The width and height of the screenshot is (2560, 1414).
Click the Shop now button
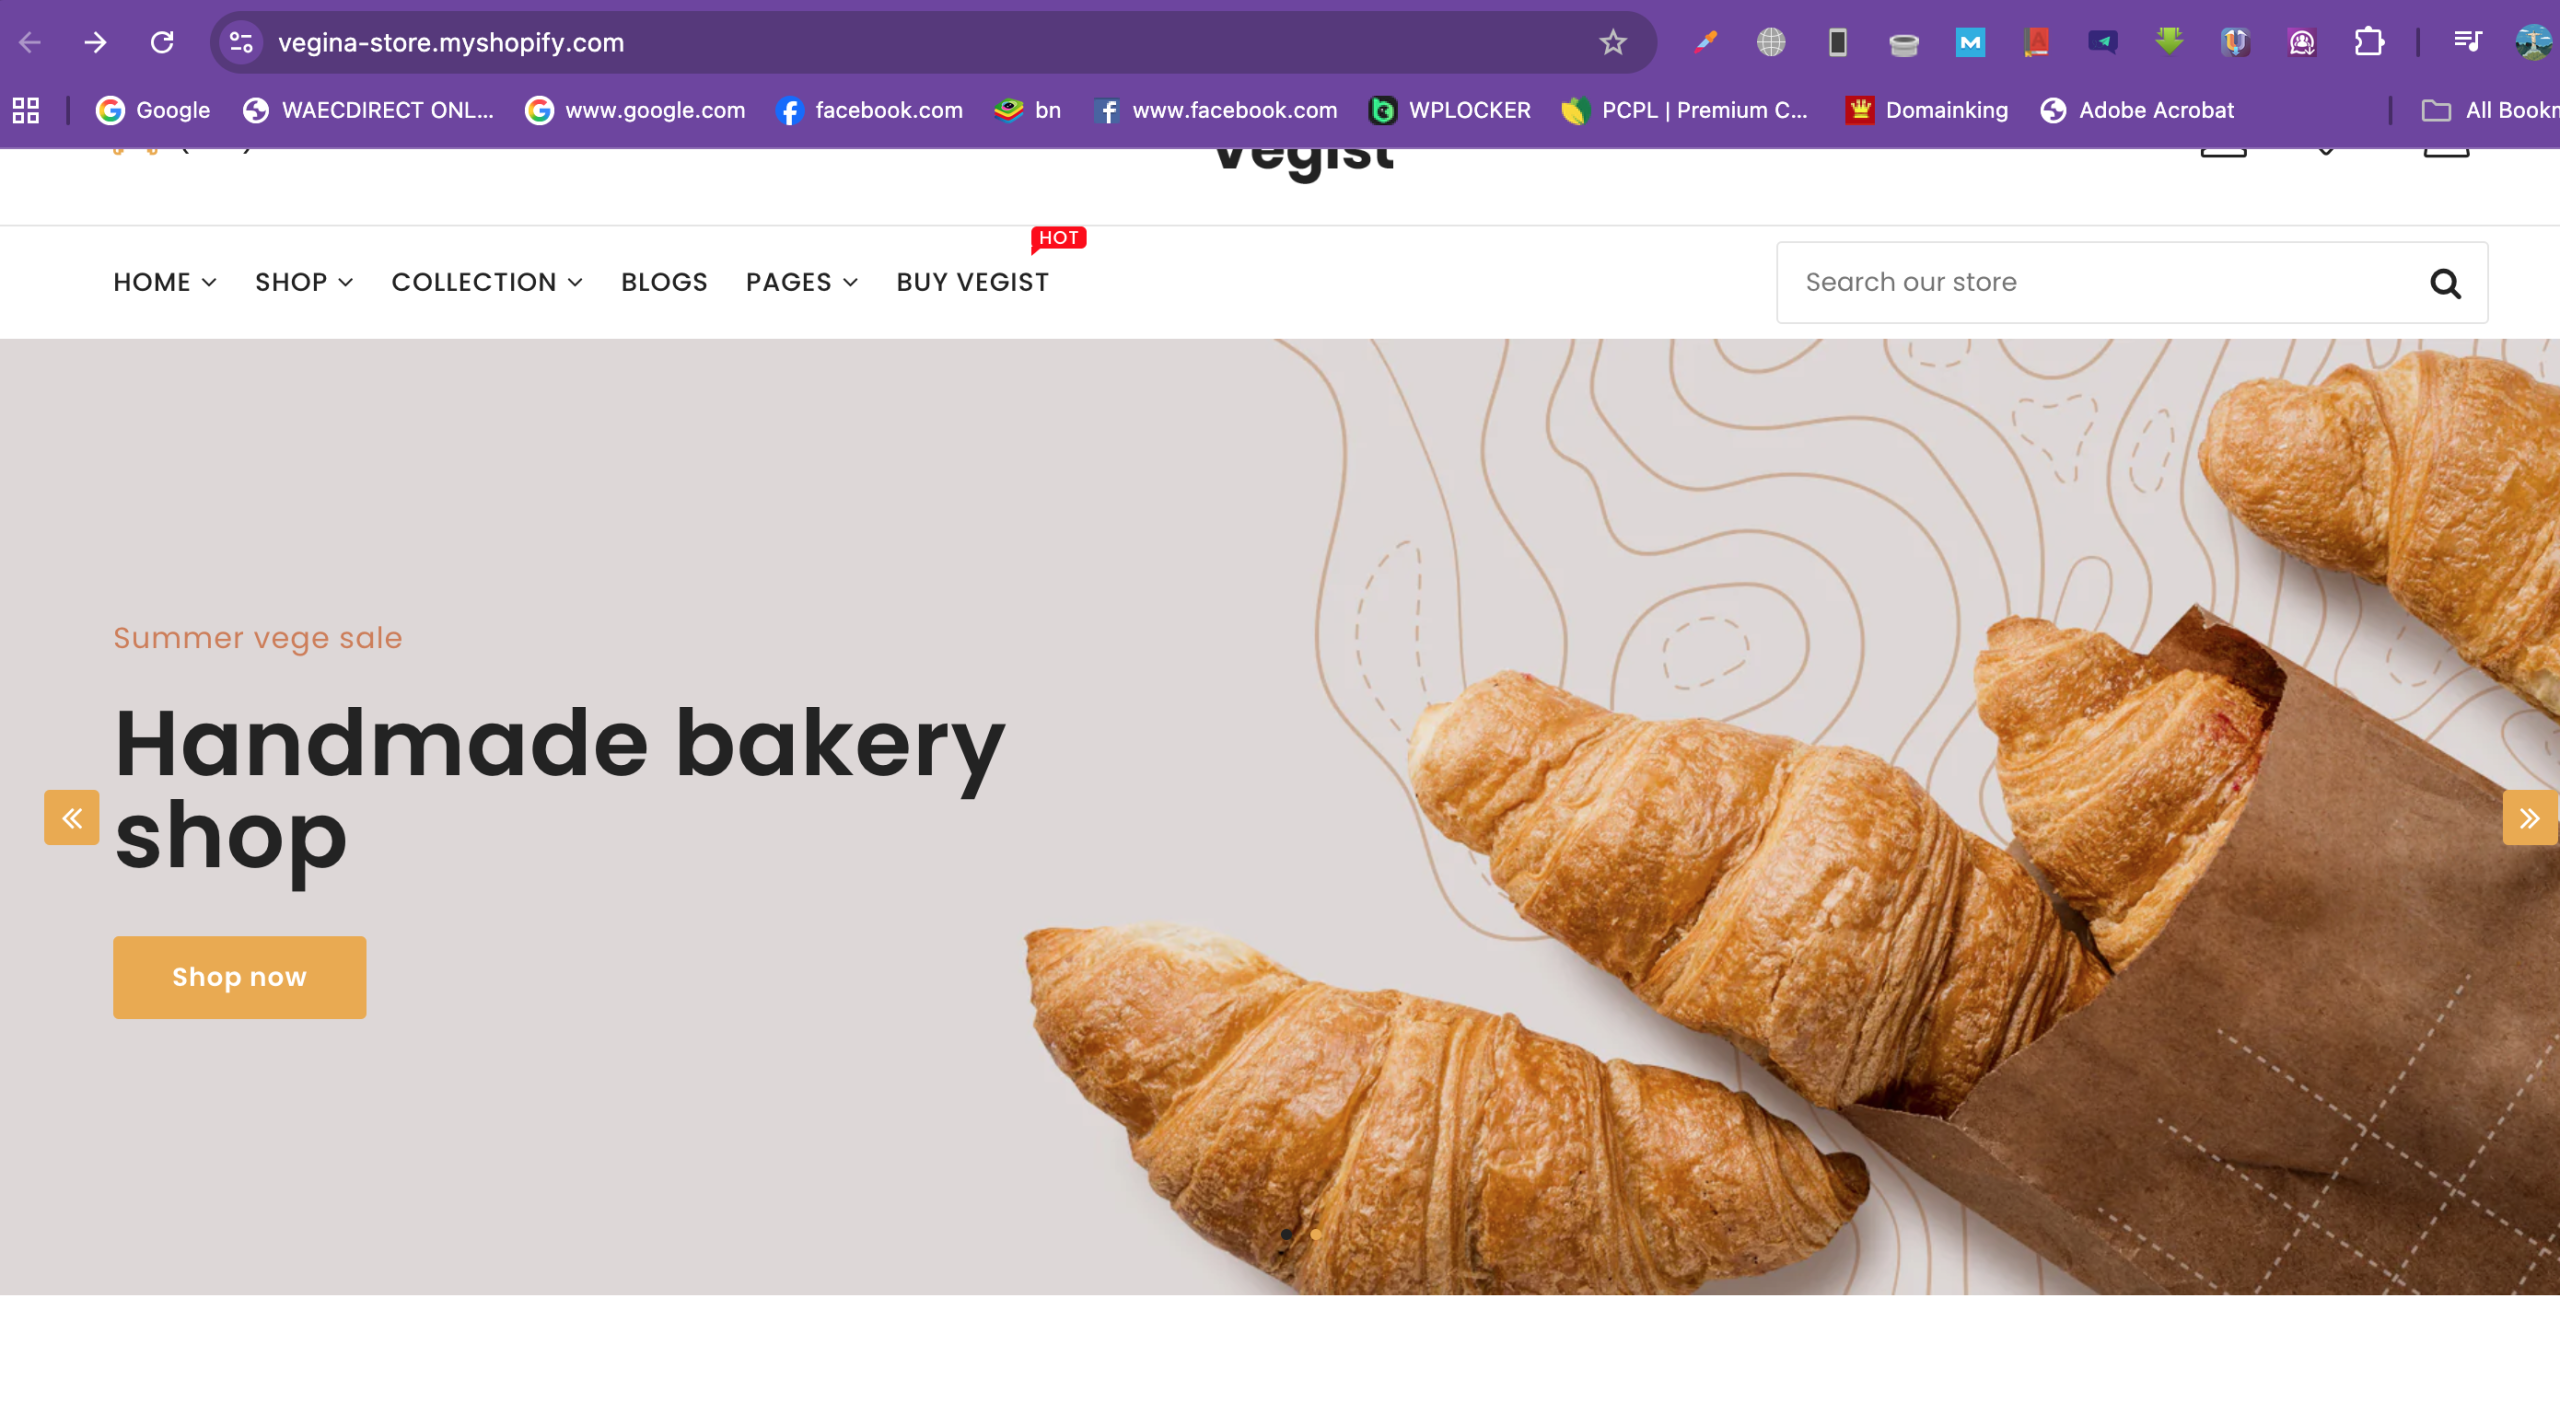[x=239, y=977]
